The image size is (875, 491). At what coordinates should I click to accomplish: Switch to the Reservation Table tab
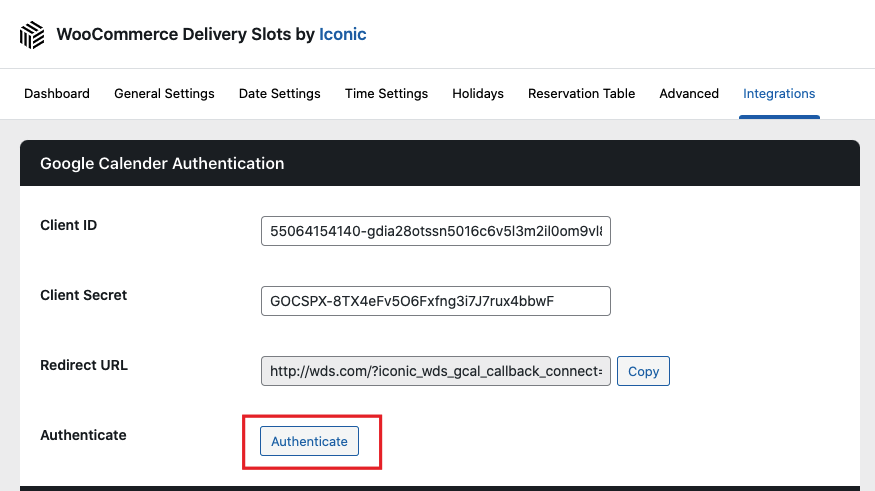pos(581,94)
